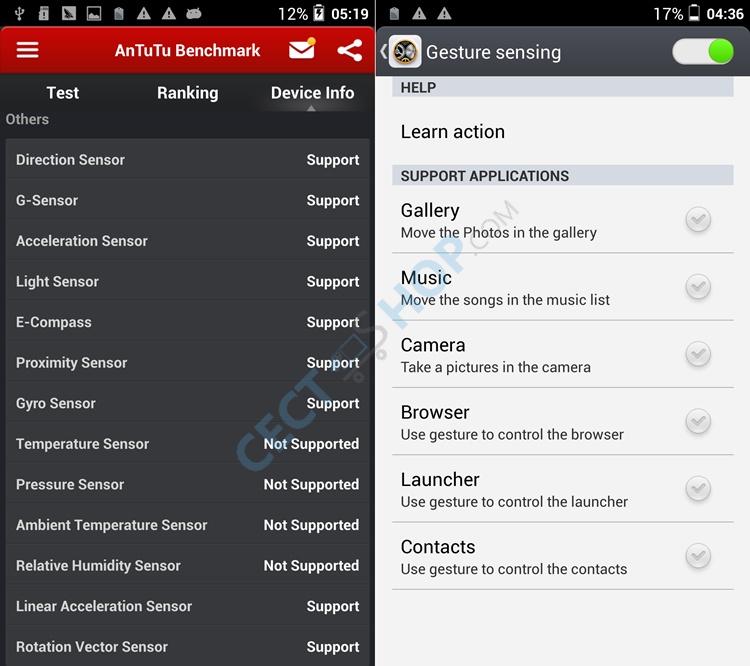This screenshot has height=666, width=750.
Task: Tap the USB status icon
Action: pos(19,13)
